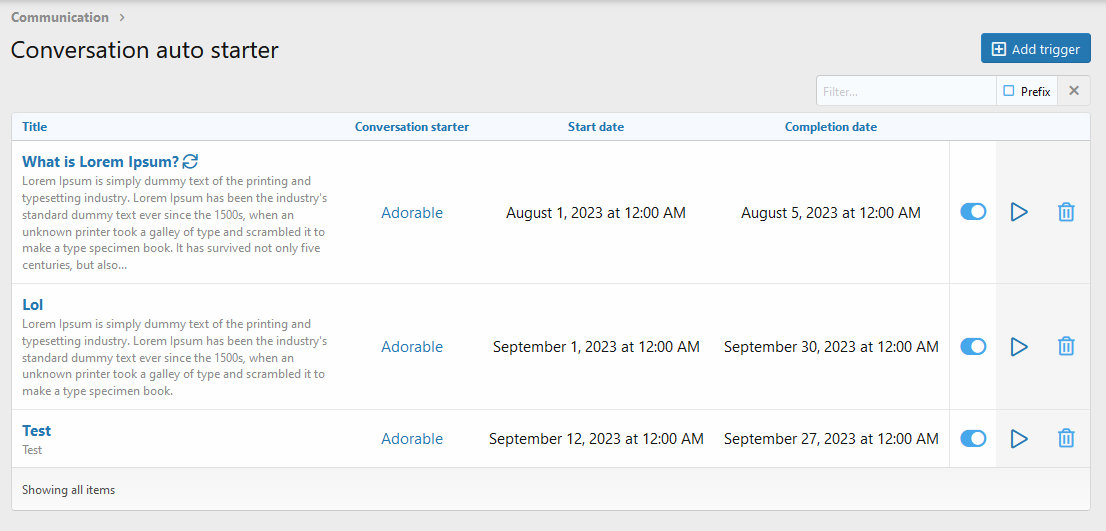Image resolution: width=1106 pixels, height=531 pixels.
Task: Add a new trigger
Action: [x=1035, y=49]
